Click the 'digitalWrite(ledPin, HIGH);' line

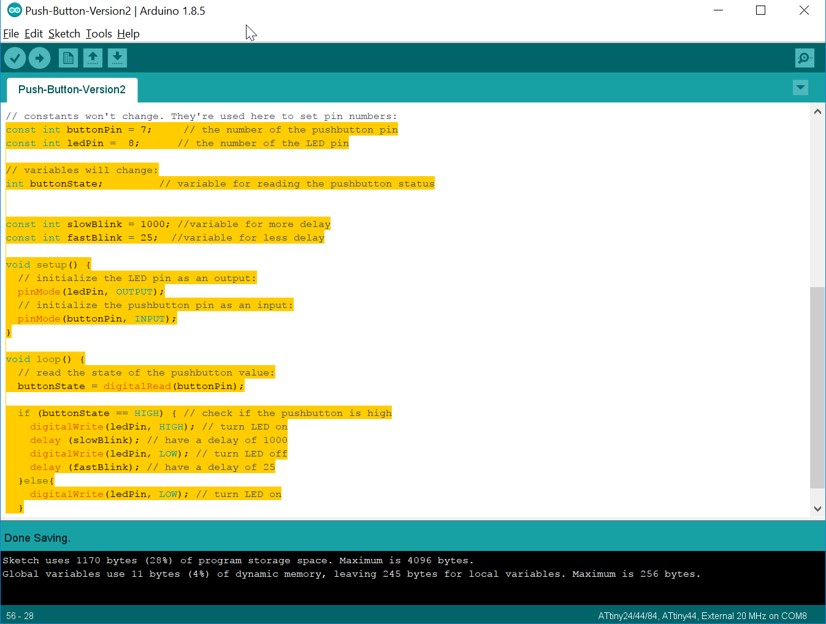pos(159,427)
